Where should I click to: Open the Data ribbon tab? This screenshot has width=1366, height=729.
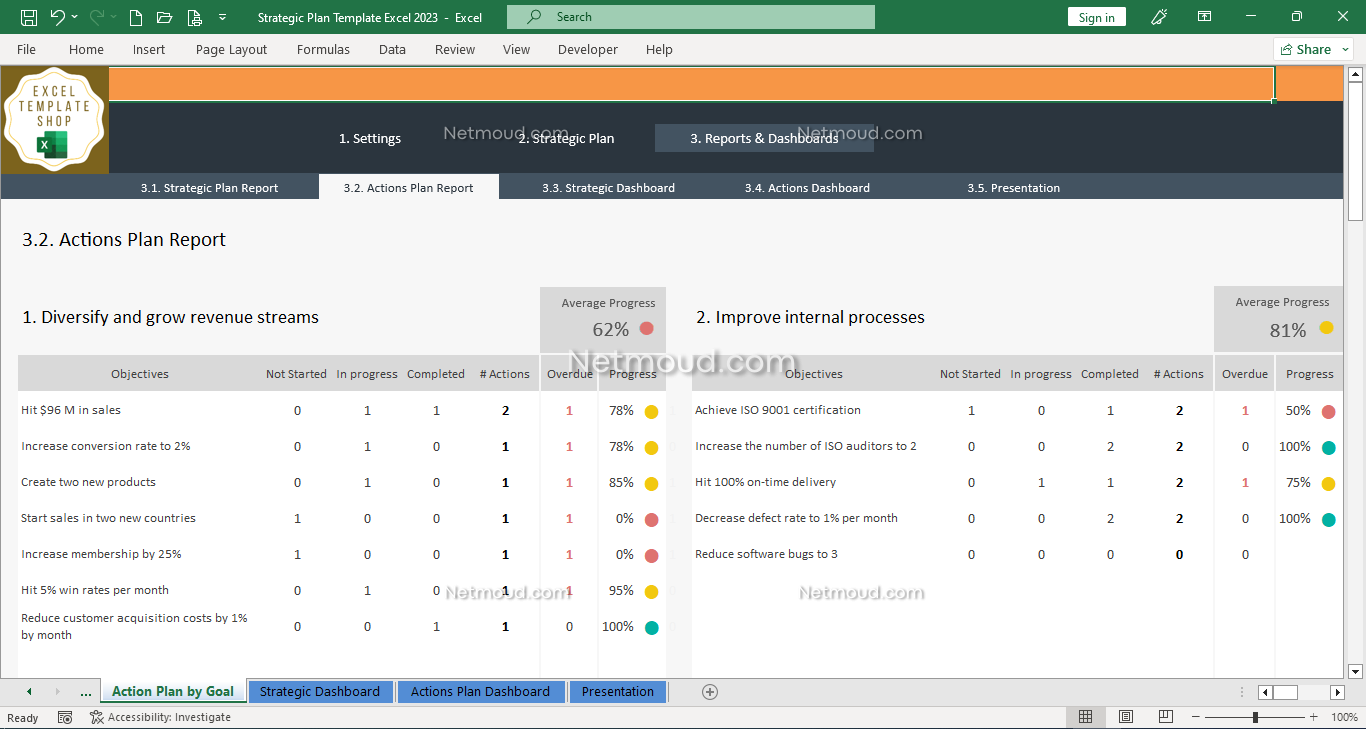(x=392, y=49)
